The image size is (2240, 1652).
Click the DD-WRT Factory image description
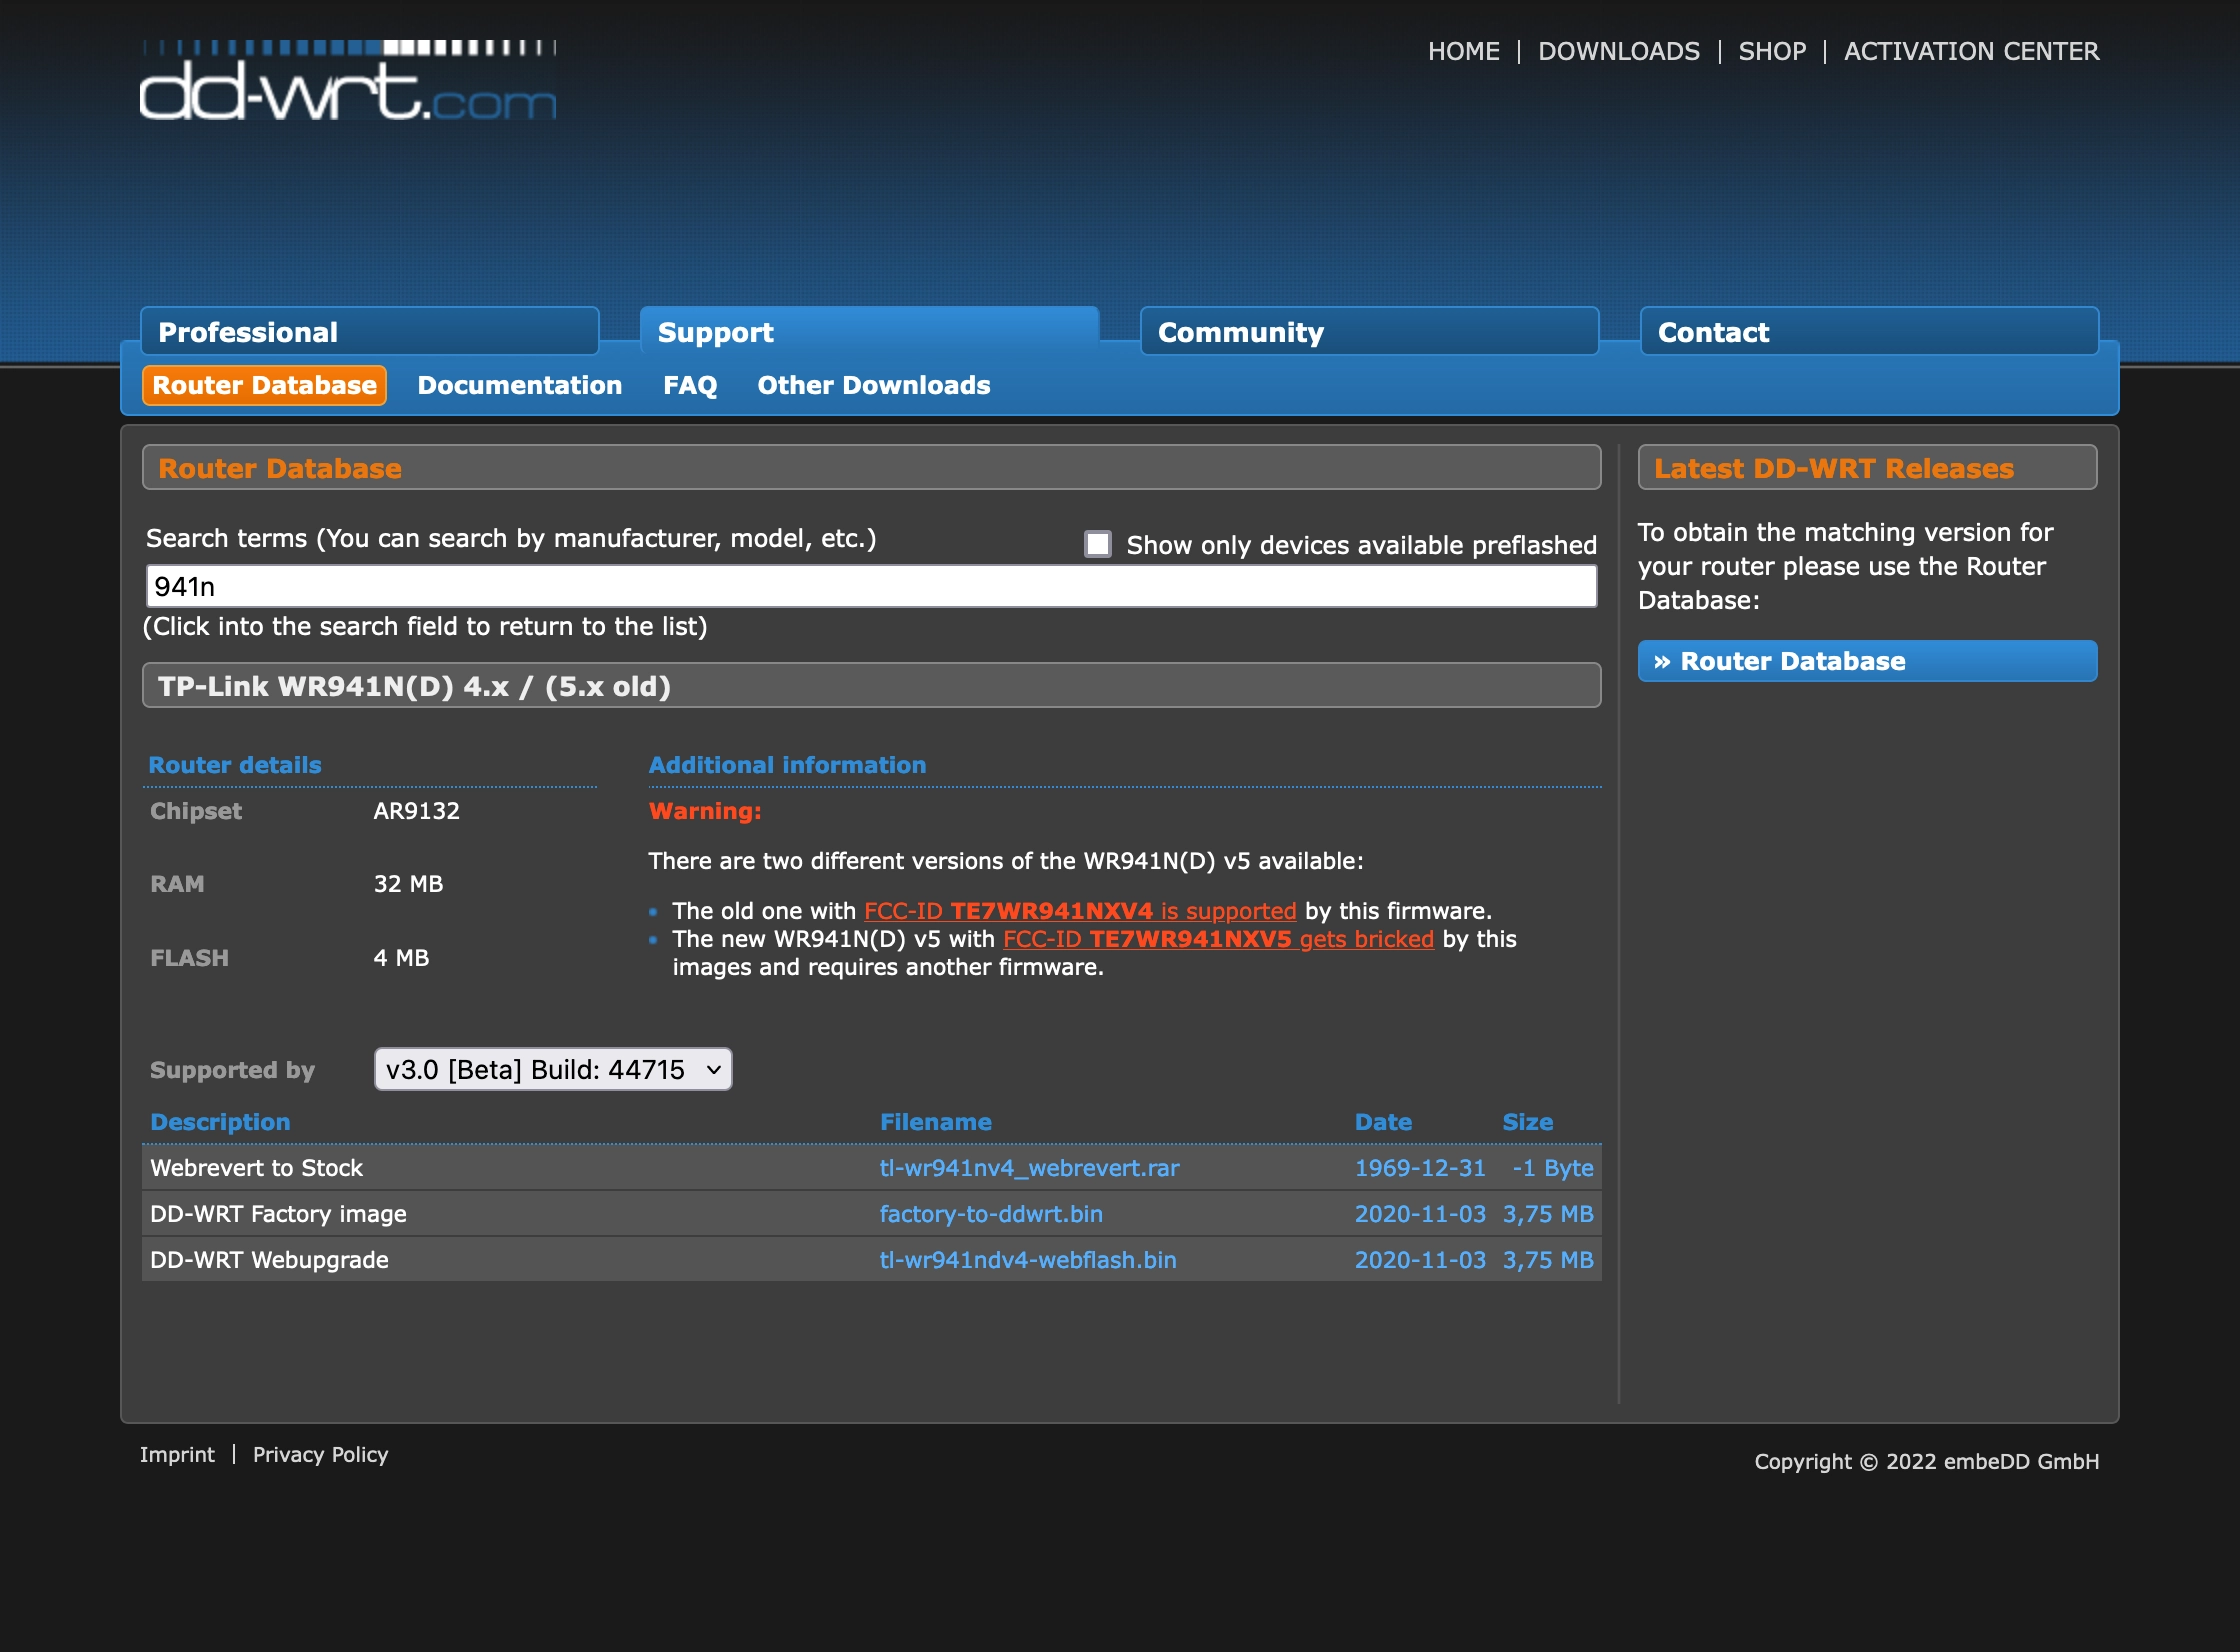pos(278,1214)
